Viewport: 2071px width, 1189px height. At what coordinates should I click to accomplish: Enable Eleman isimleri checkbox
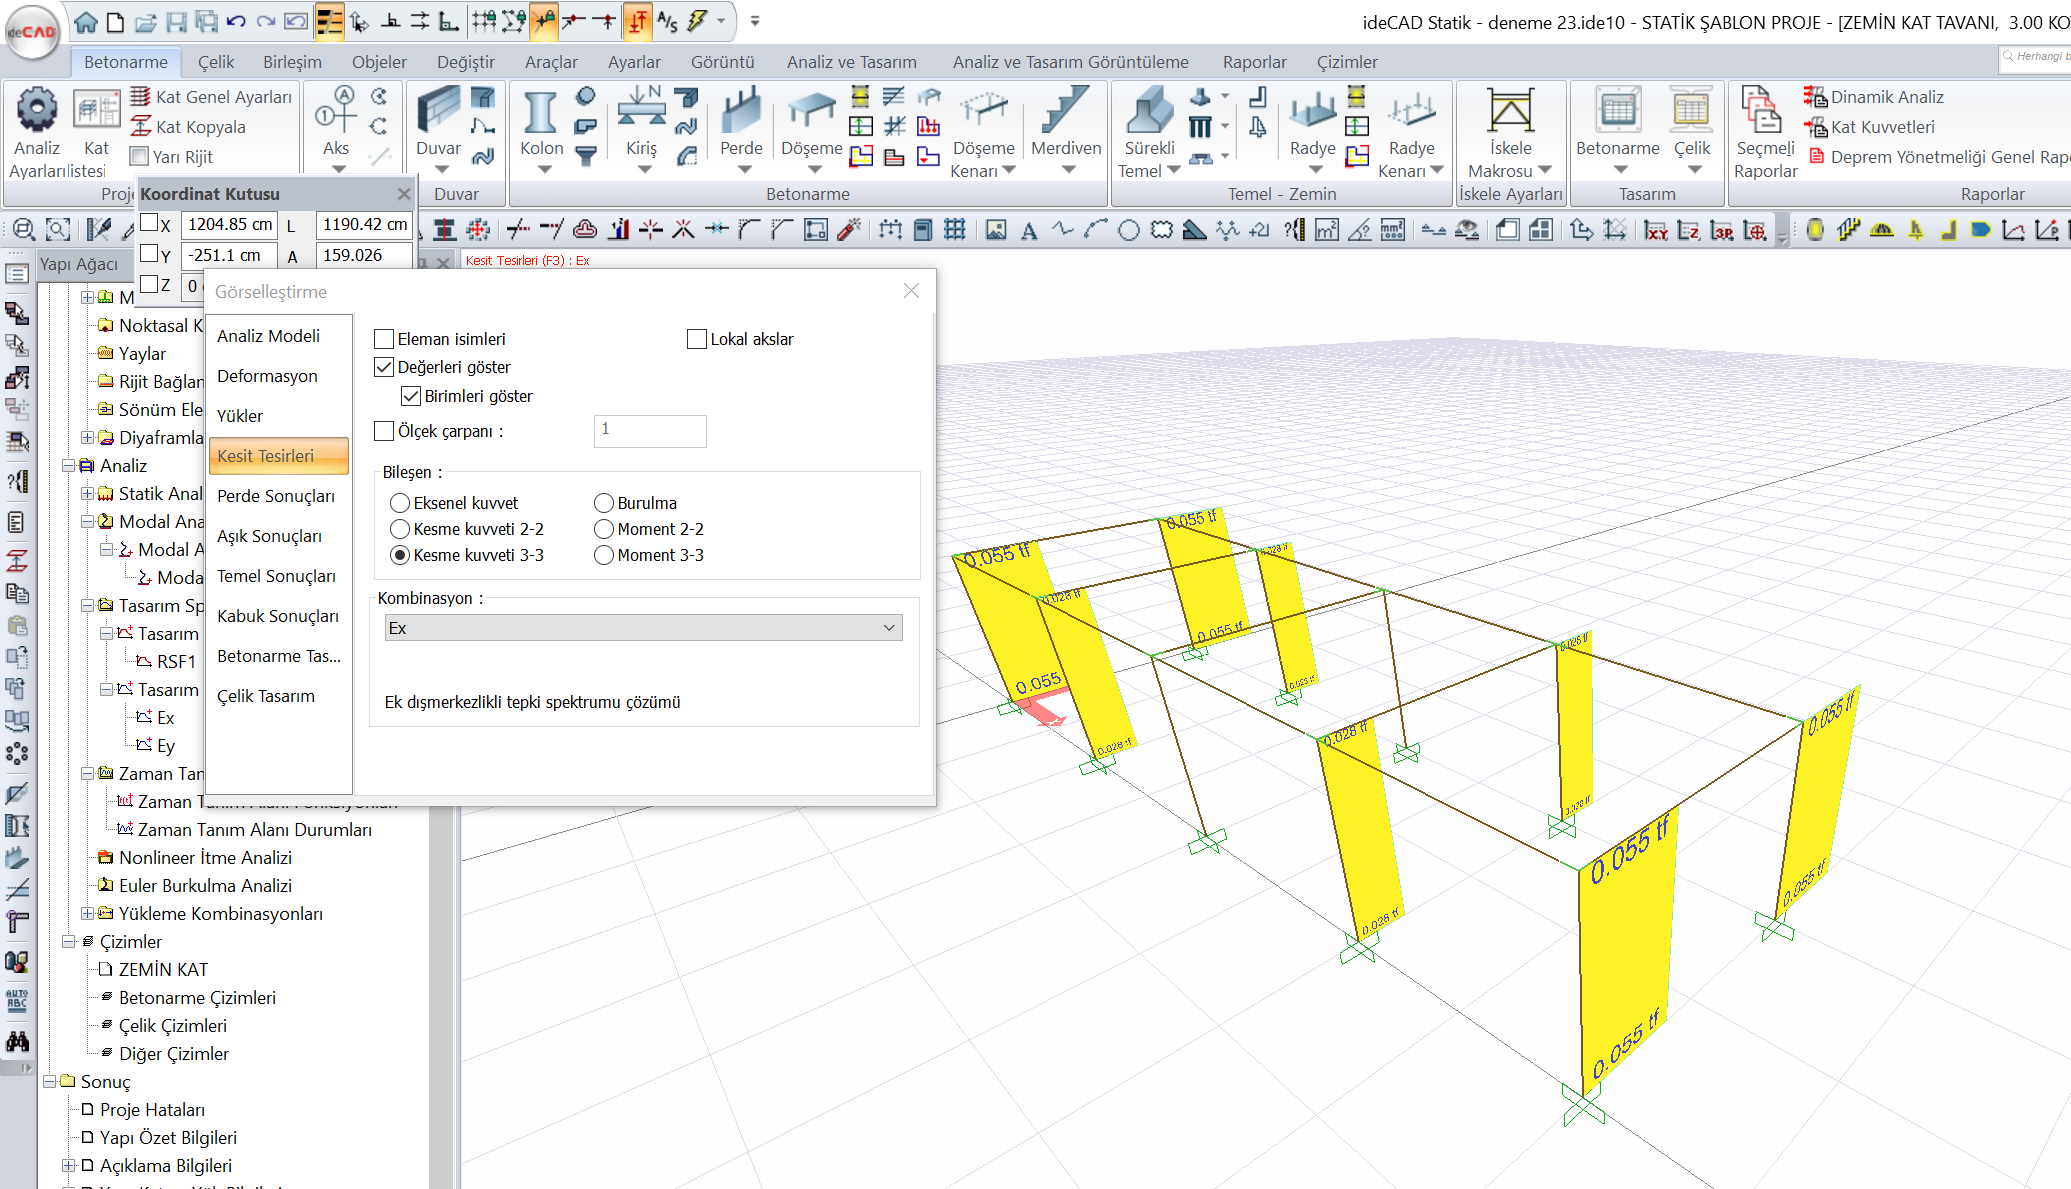(384, 339)
